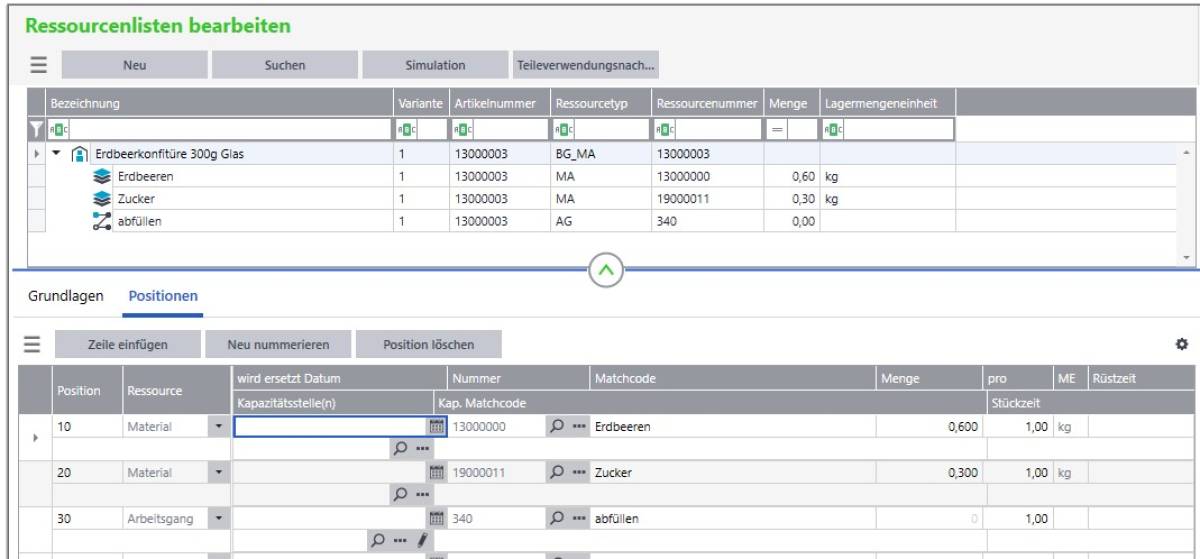Open the equals filter operator for Menge column

775,129
